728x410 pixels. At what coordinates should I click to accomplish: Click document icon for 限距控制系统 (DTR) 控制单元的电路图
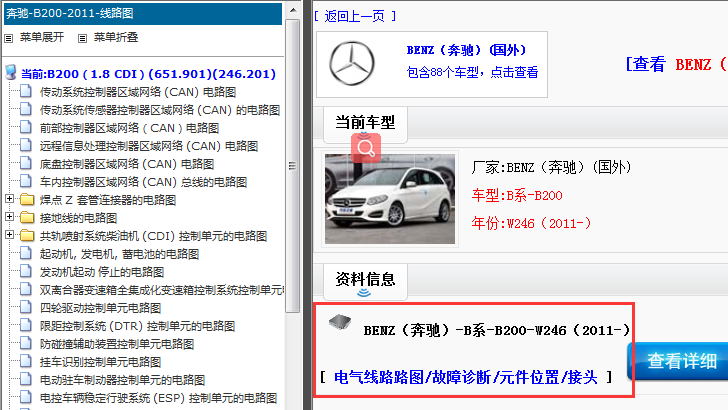pos(26,325)
